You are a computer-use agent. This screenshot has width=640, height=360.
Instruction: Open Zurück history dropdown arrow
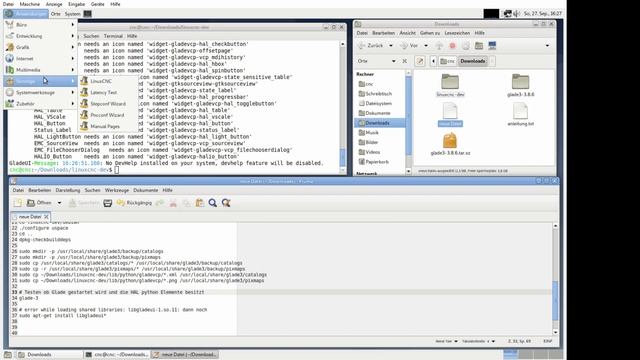click(x=391, y=46)
